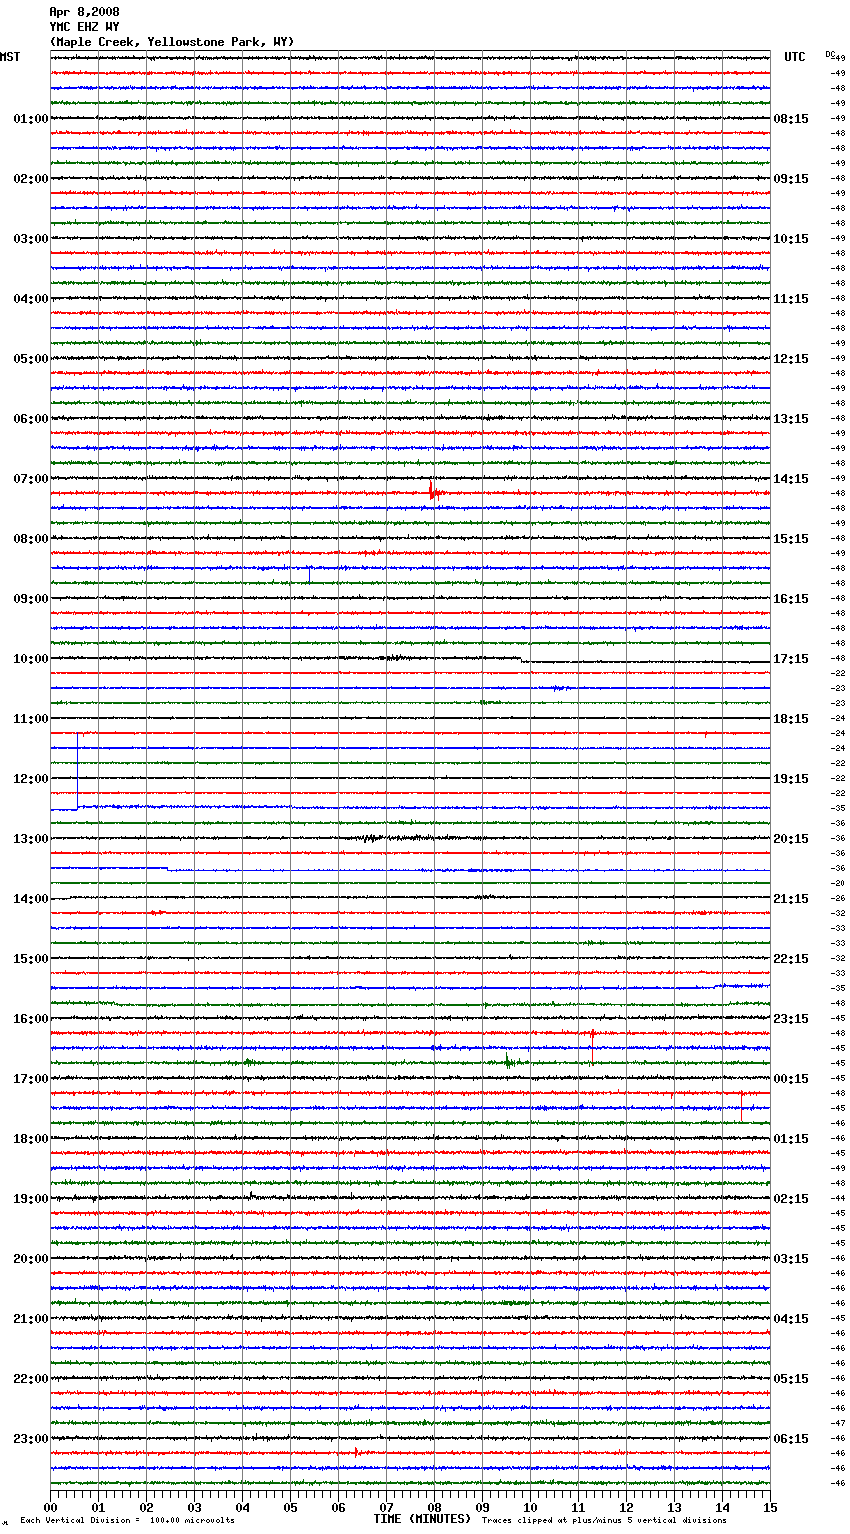
Task: Click the 11:15 UTC time label
Action: pos(791,299)
